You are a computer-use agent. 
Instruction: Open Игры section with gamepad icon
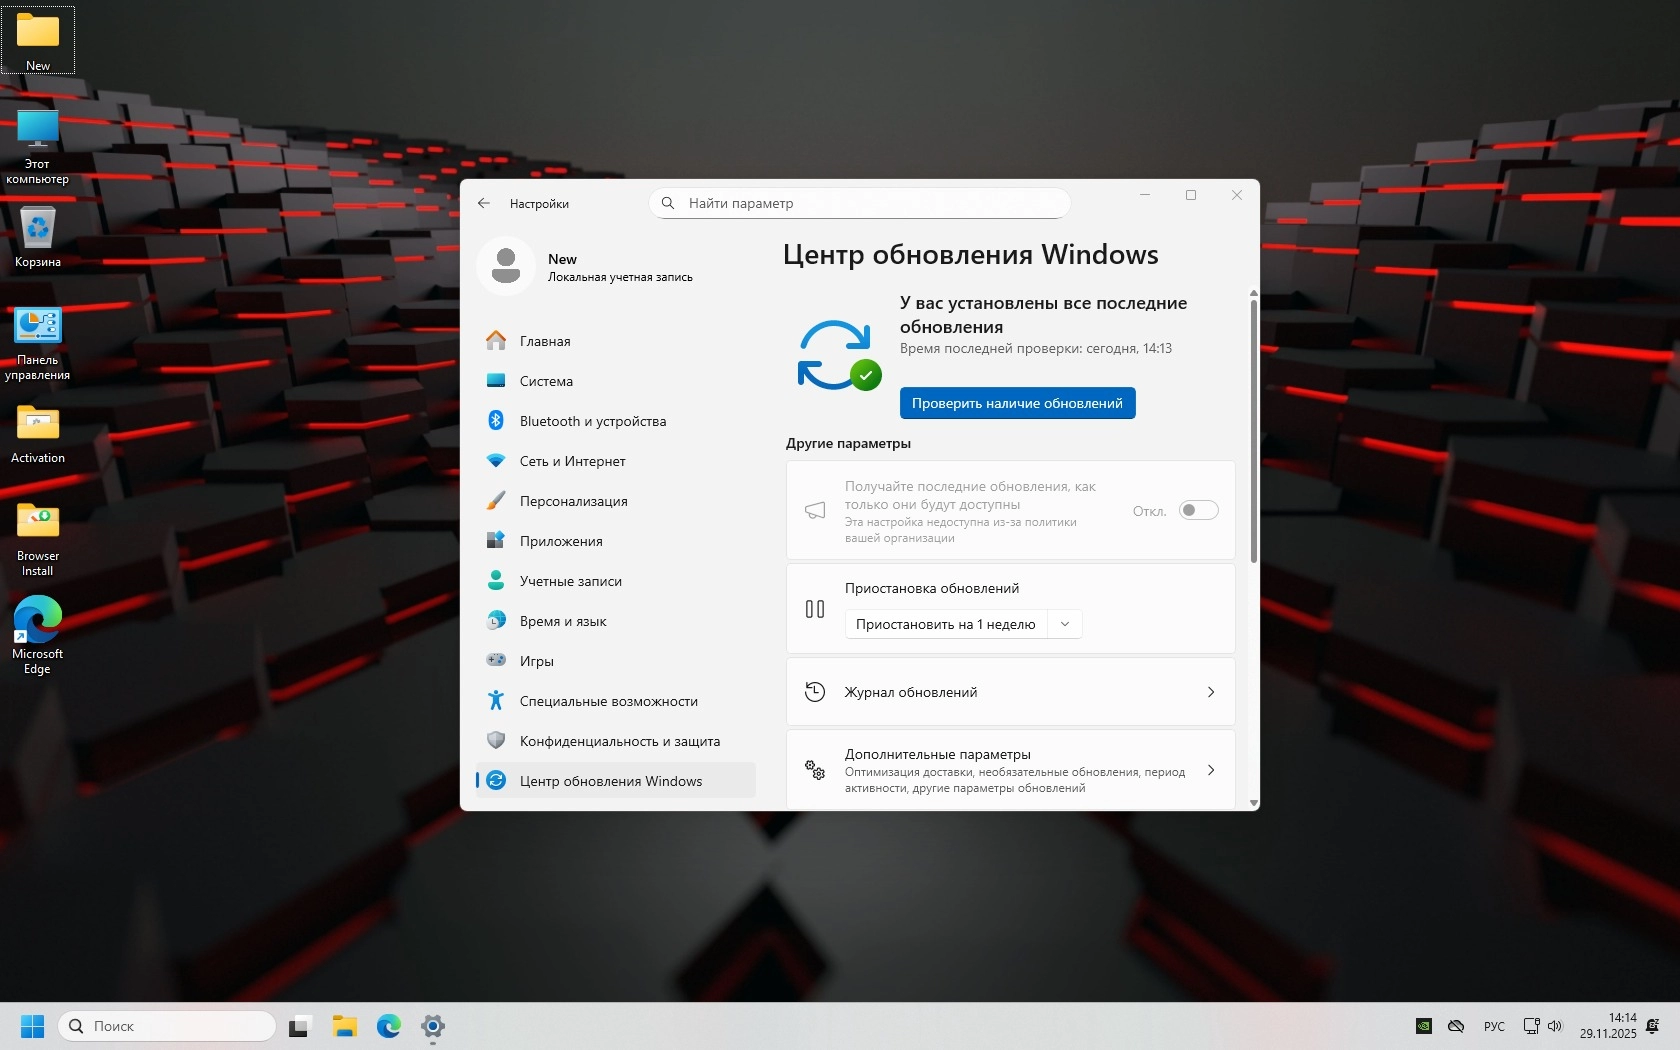point(536,661)
